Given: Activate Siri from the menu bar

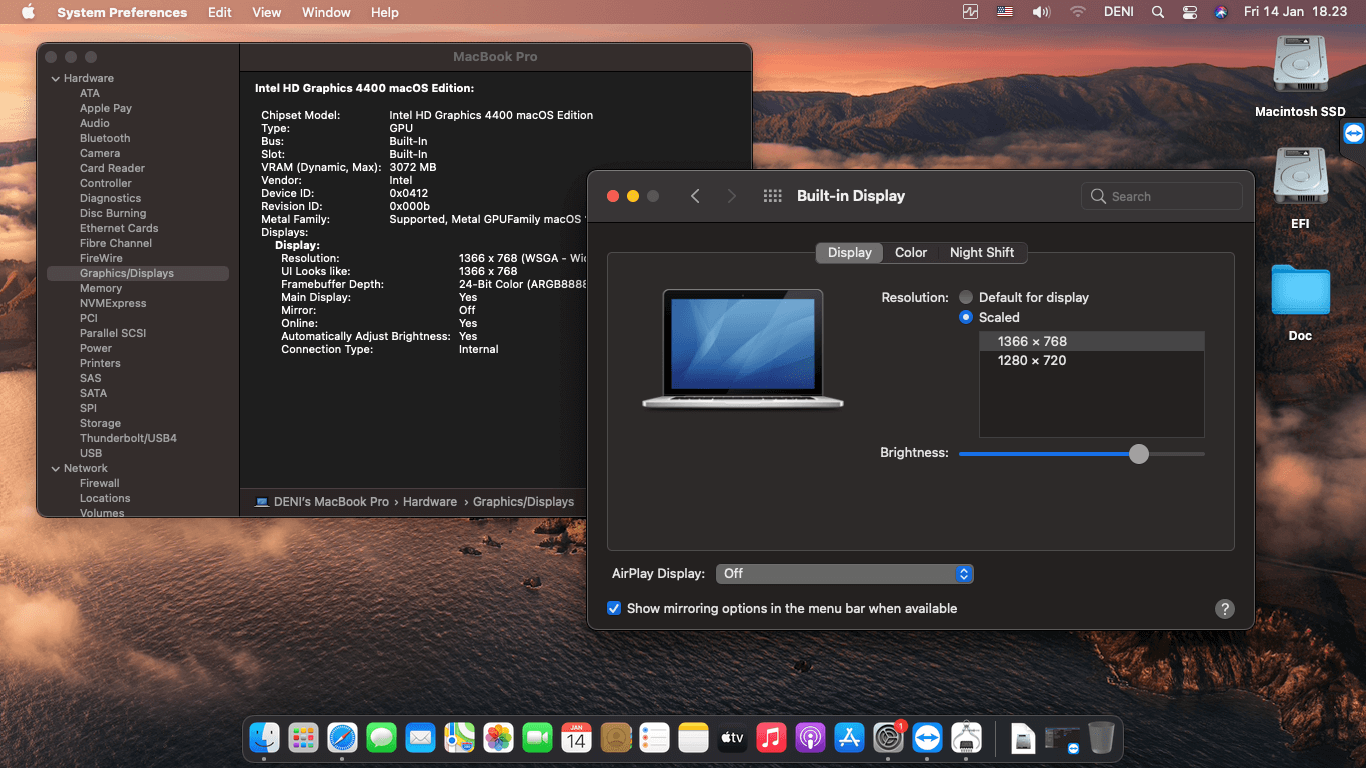Looking at the screenshot, I should coord(1220,12).
